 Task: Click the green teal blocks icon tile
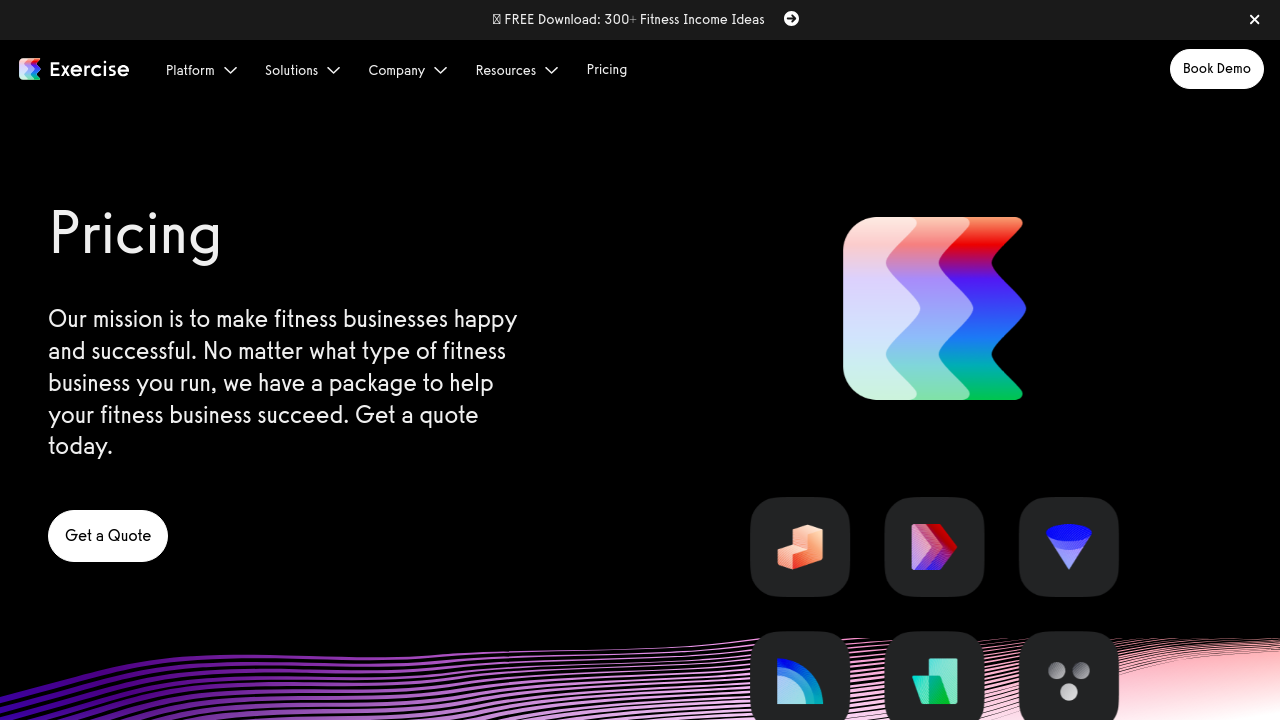[934, 678]
